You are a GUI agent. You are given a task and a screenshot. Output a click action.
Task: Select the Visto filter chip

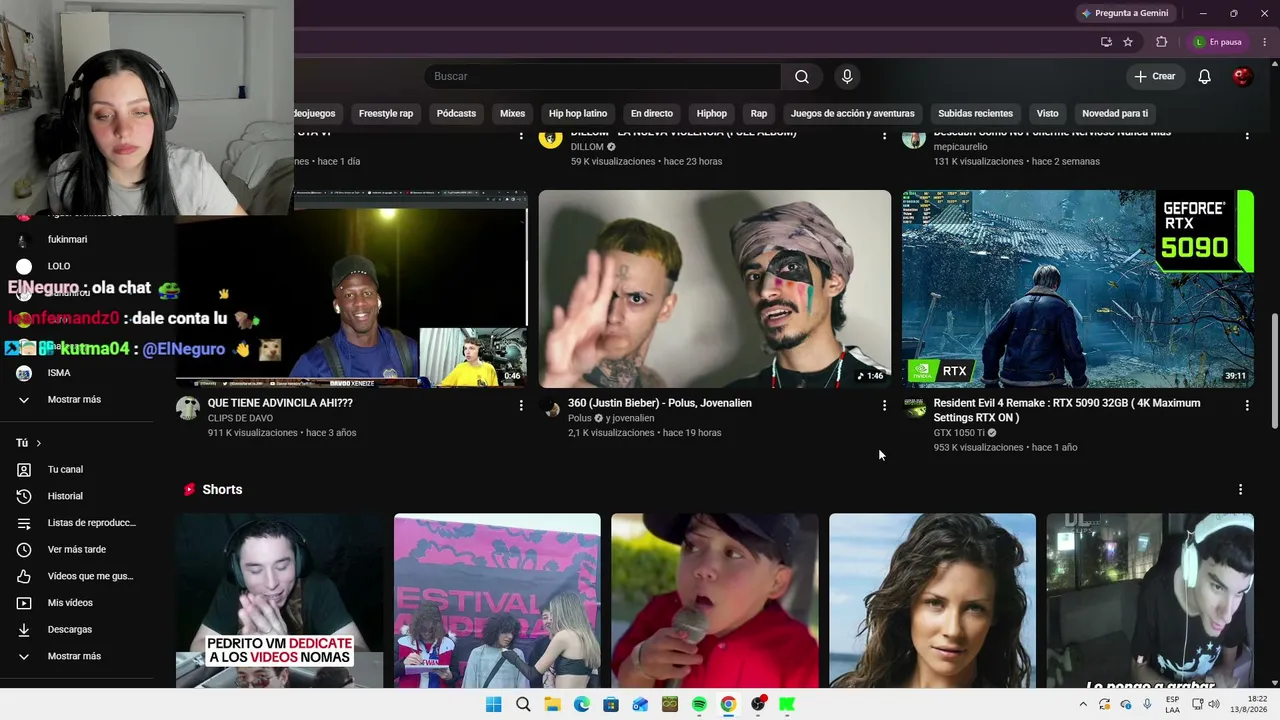[1048, 113]
